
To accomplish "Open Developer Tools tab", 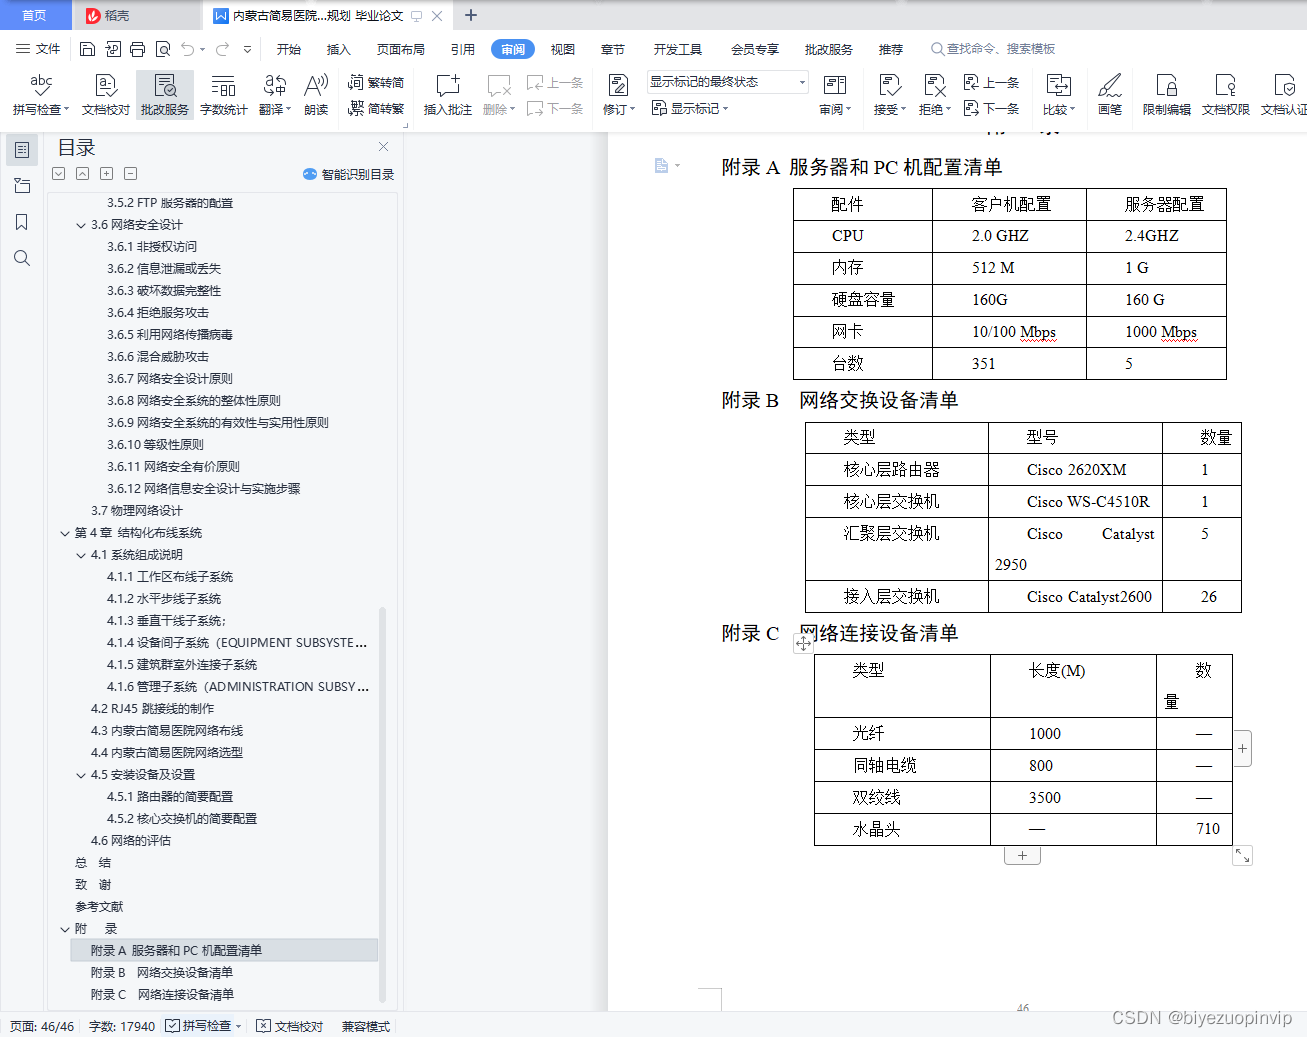I will point(678,49).
